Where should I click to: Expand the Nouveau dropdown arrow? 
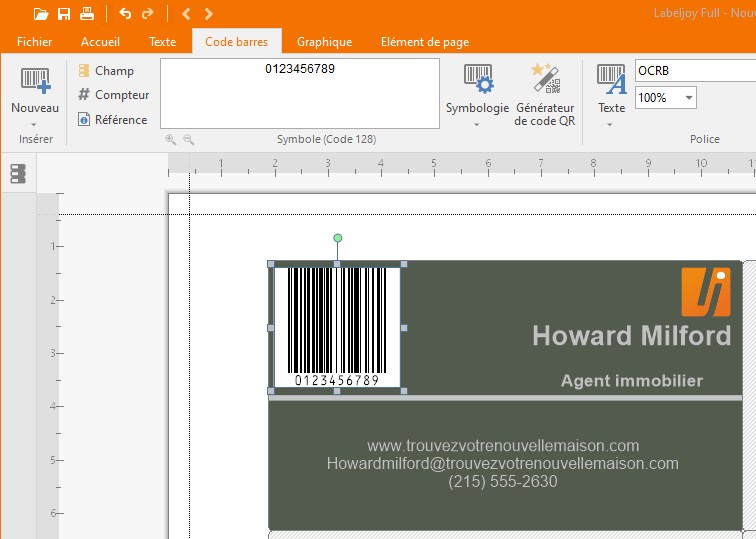(34, 124)
